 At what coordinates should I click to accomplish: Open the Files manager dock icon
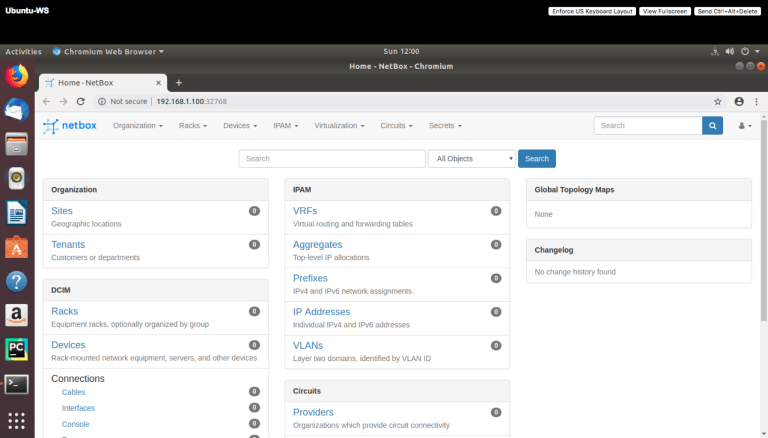point(17,145)
